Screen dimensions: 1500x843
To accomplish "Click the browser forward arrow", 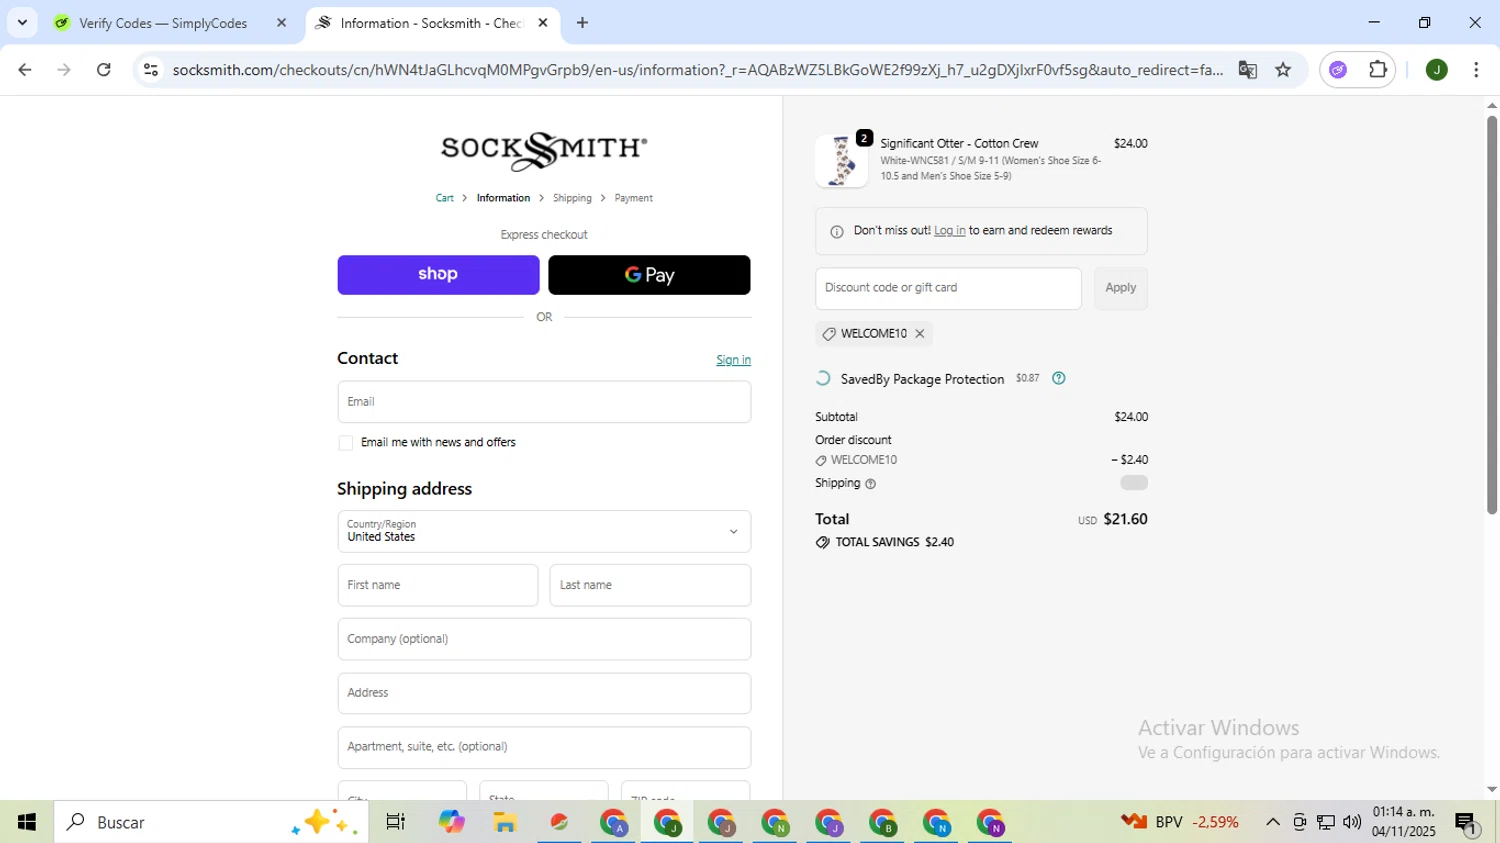I will pos(64,69).
